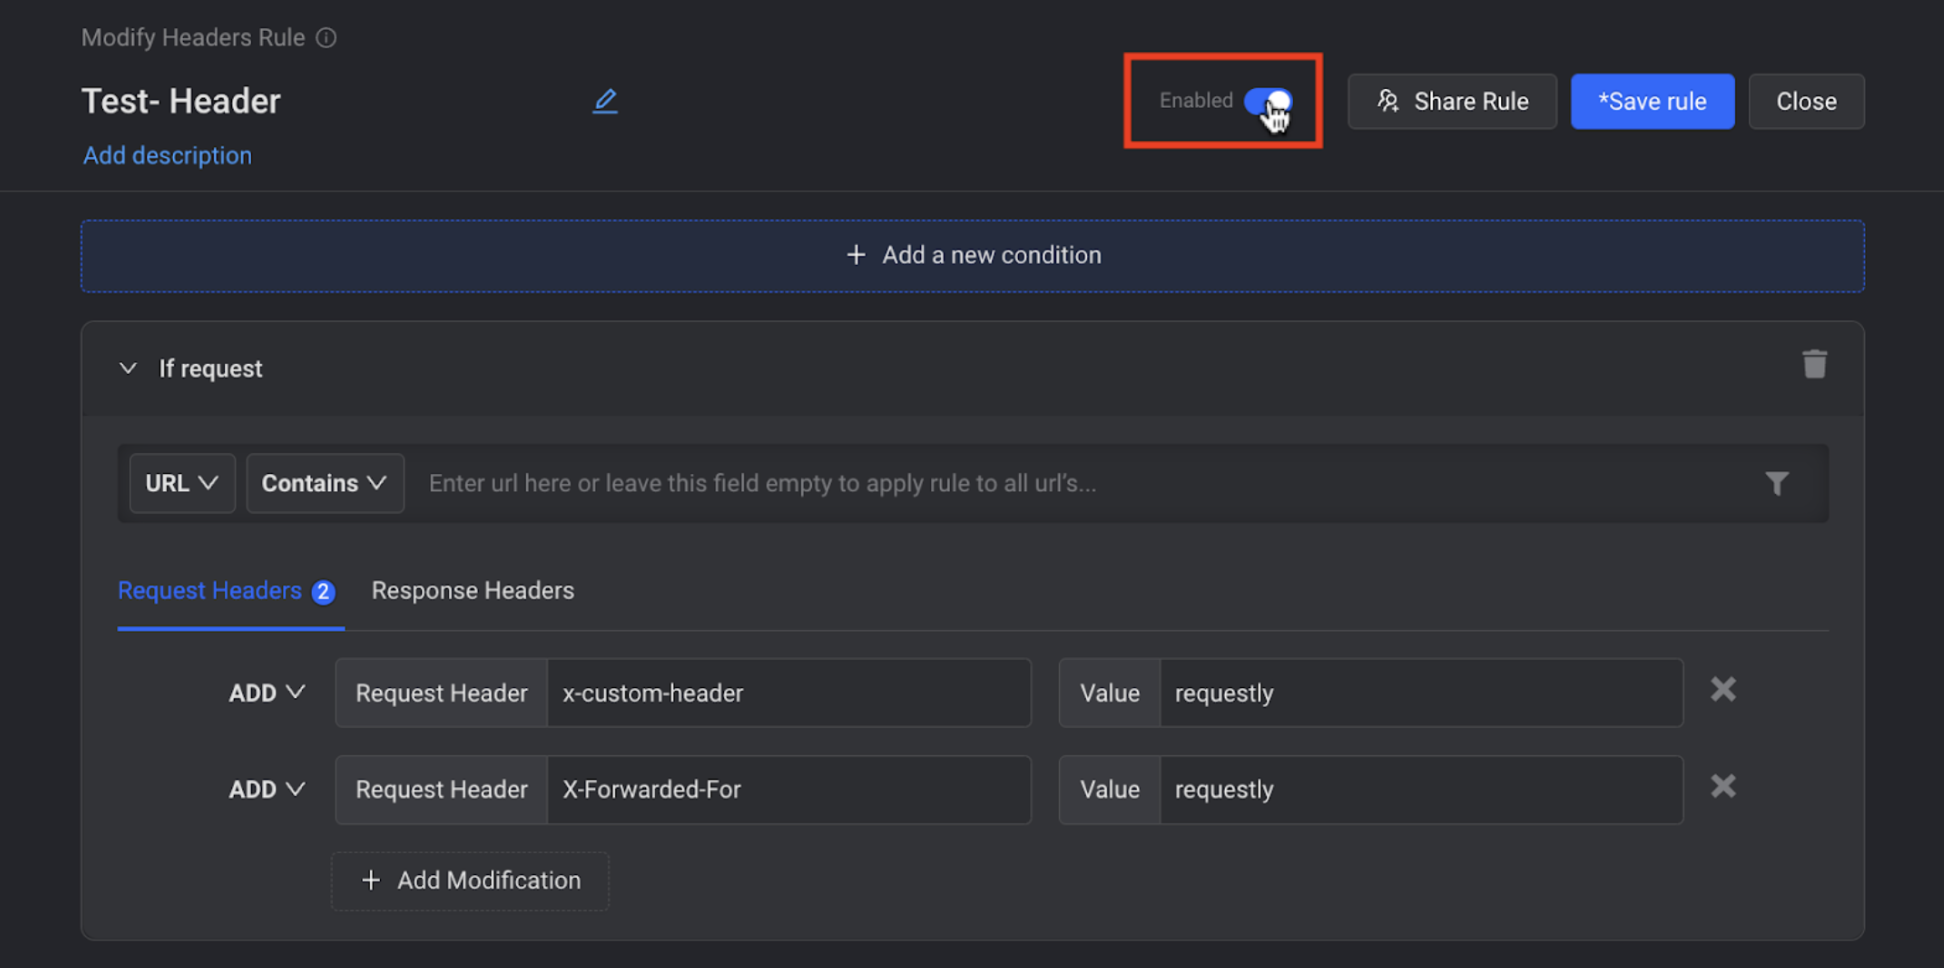
Task: Click the info icon beside Modify Headers Rule
Action: click(326, 38)
